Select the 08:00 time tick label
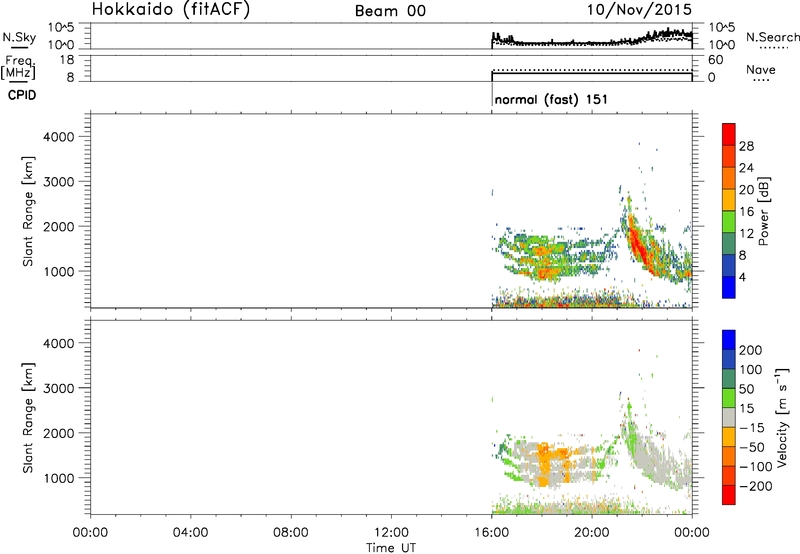Viewport: 800px width, 554px height. [x=290, y=533]
